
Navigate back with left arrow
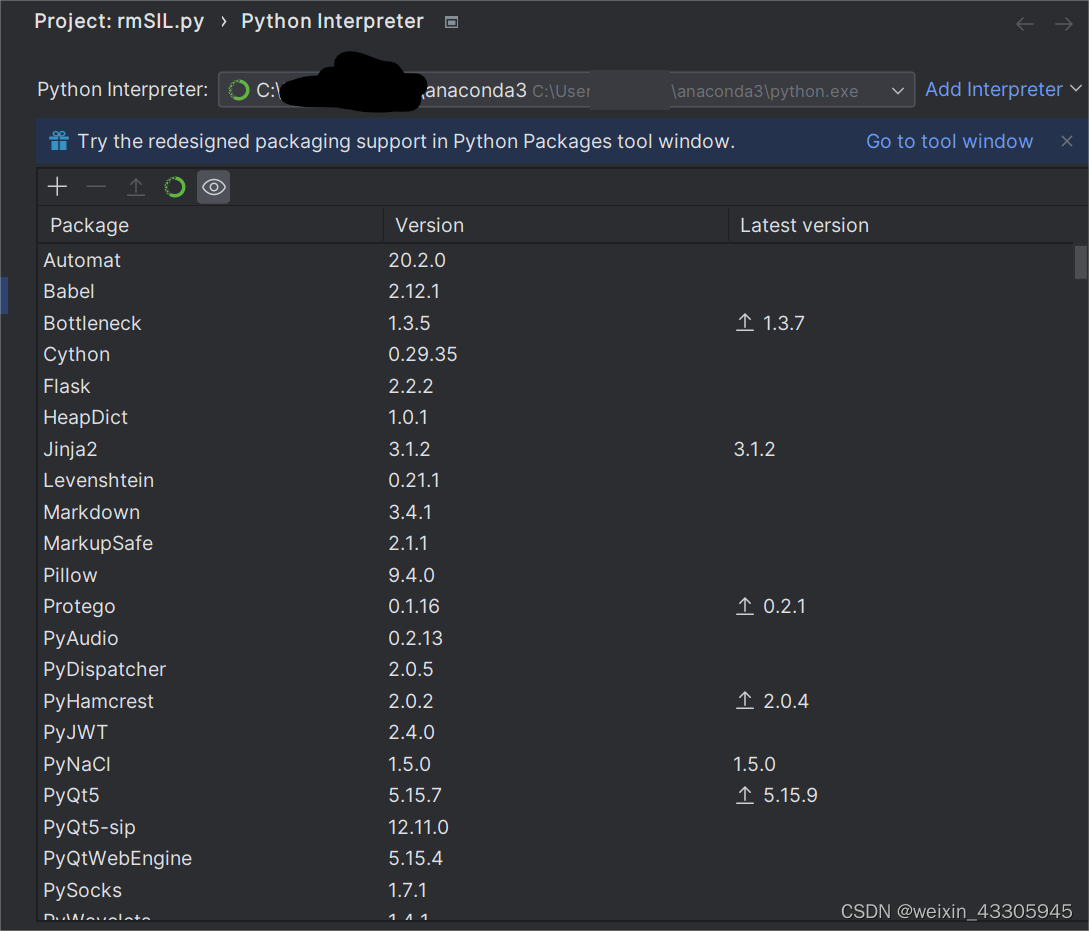(x=1024, y=24)
